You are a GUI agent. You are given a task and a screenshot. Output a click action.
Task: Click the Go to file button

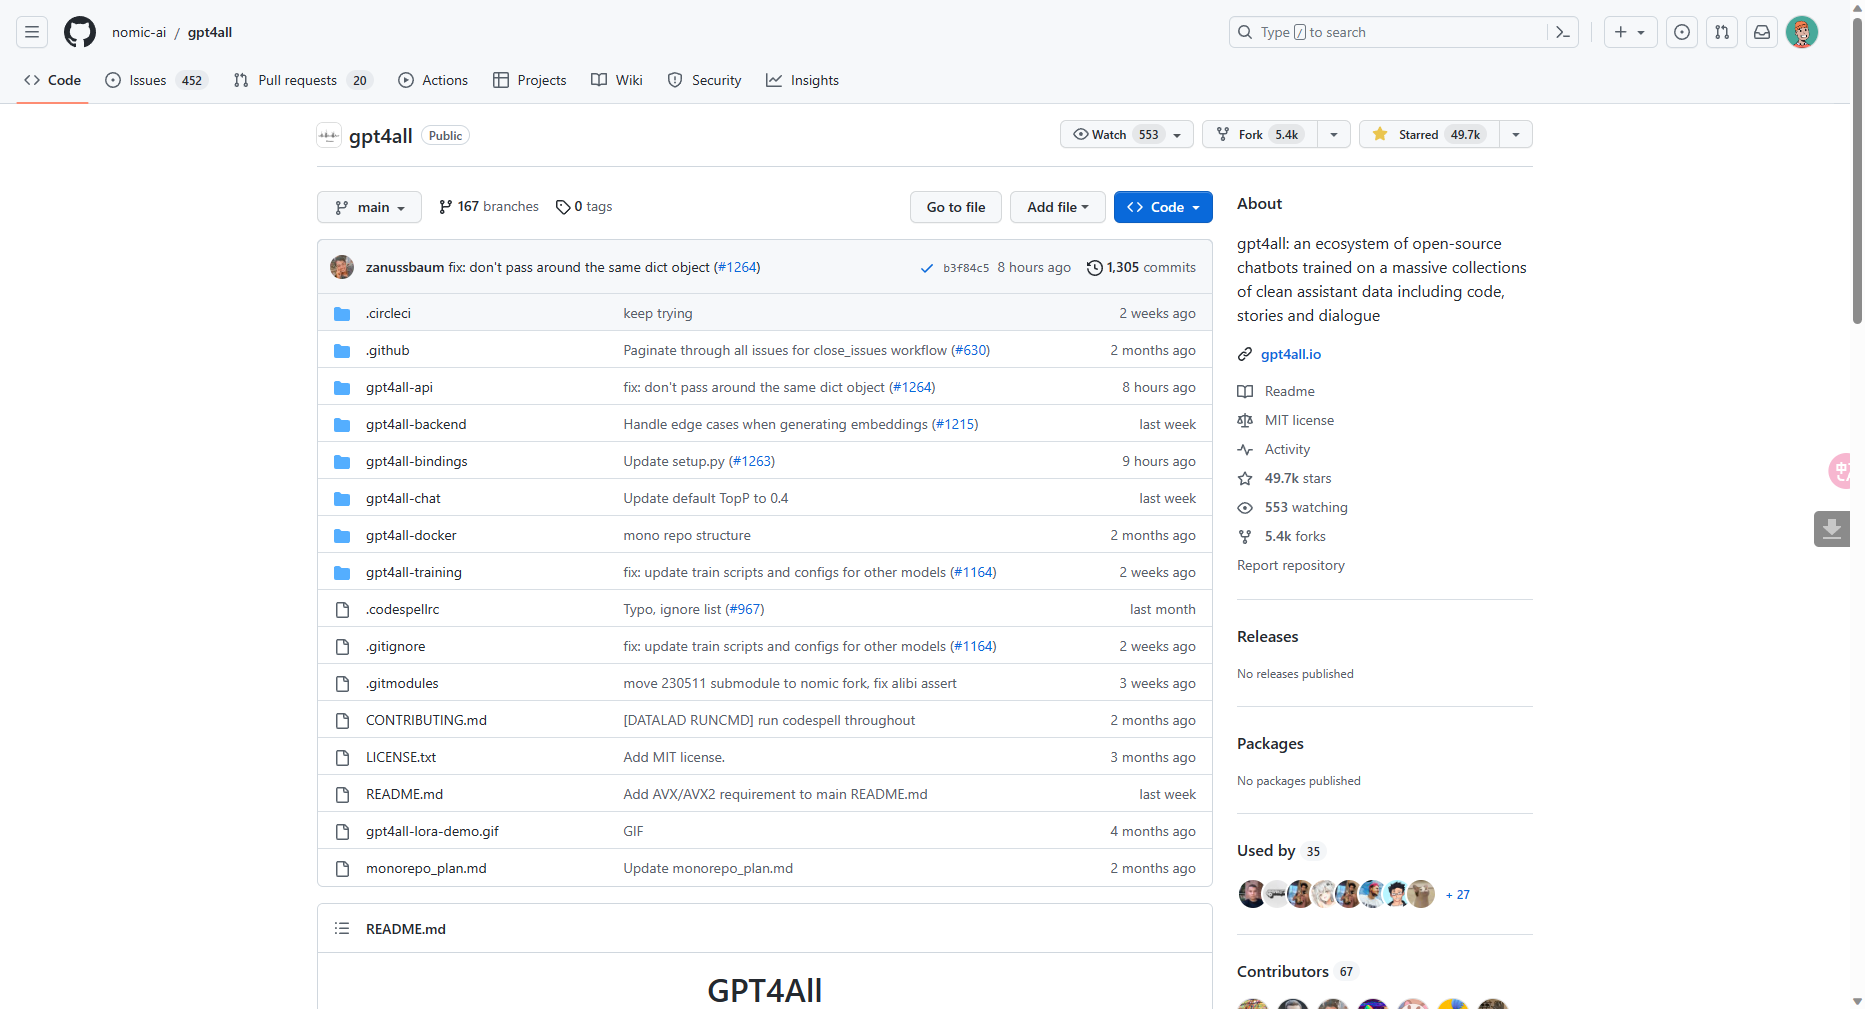click(956, 207)
